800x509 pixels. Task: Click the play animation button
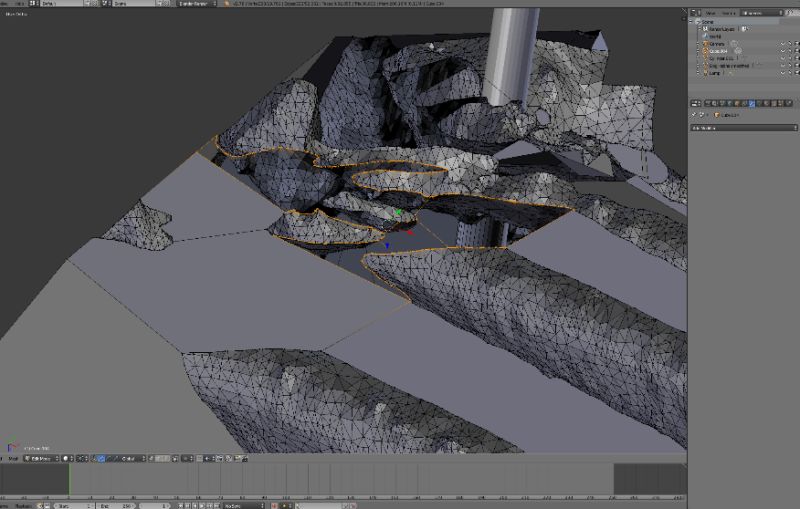(202, 506)
